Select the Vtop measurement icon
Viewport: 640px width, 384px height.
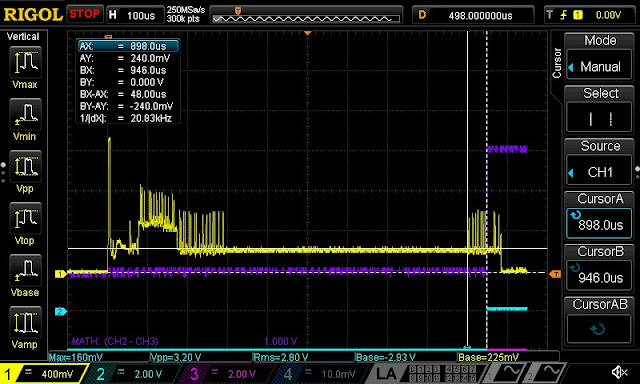click(25, 218)
